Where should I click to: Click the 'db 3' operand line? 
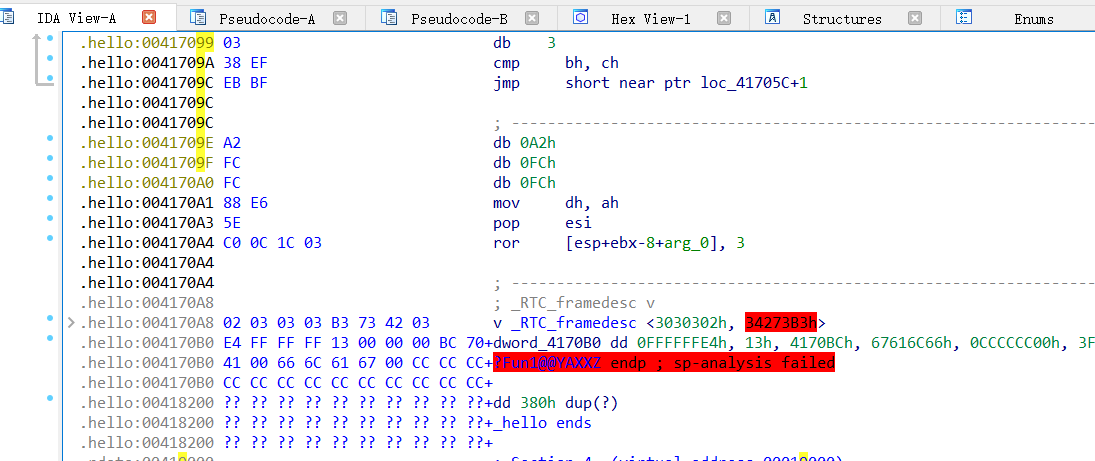click(x=524, y=43)
